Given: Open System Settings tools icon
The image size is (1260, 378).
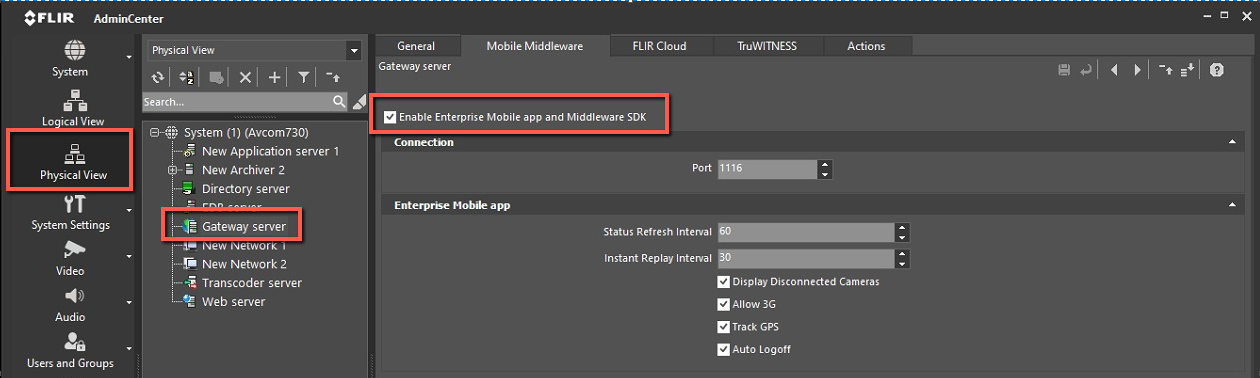Looking at the screenshot, I should (x=73, y=204).
